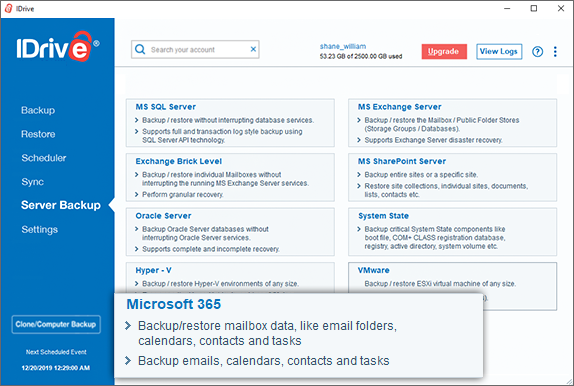574x386 pixels.
Task: Click the Search your account field
Action: pyautogui.click(x=195, y=49)
